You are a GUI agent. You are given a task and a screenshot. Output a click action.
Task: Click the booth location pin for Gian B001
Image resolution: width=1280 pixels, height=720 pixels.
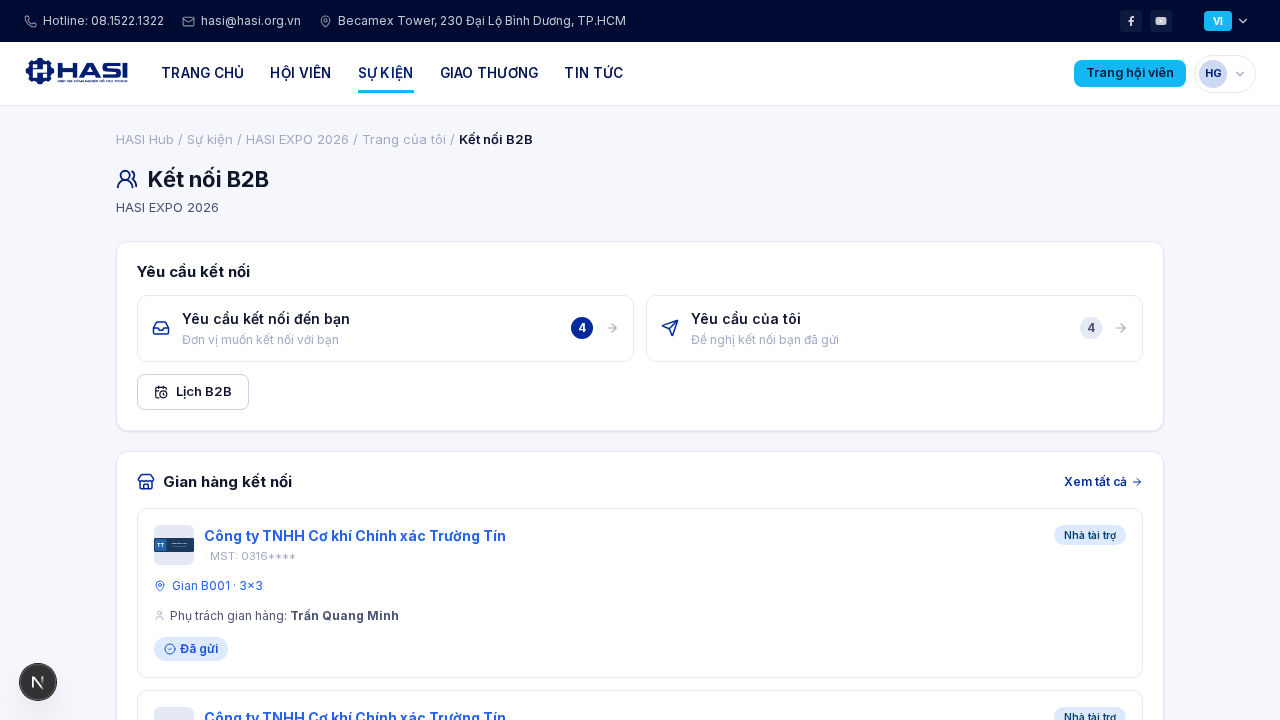pos(160,586)
